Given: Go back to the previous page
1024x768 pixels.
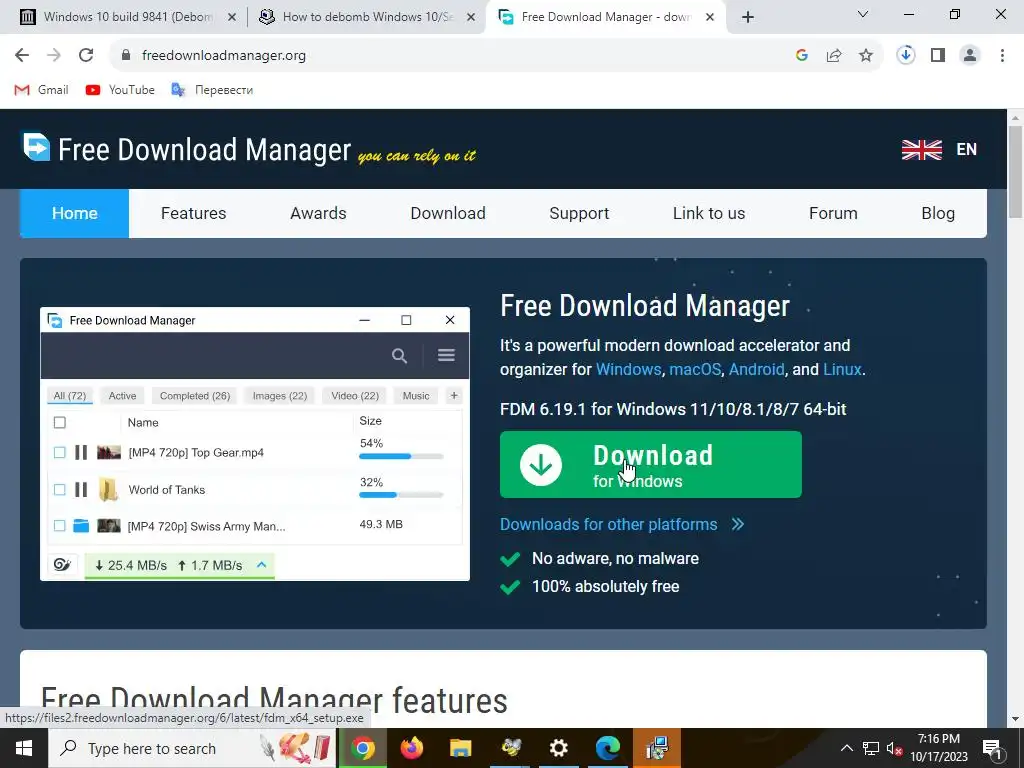Looking at the screenshot, I should pyautogui.click(x=22, y=56).
